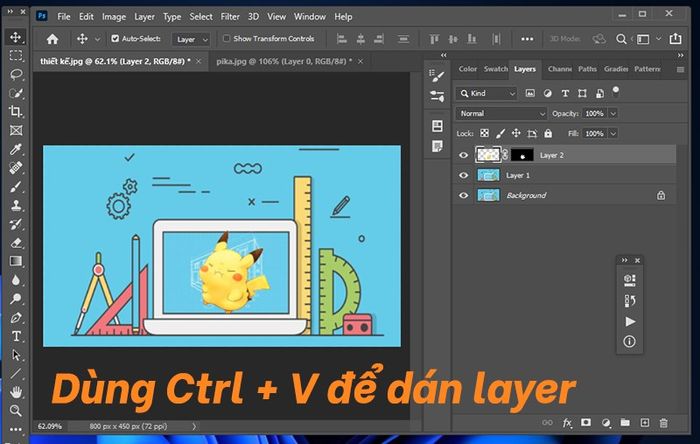The height and width of the screenshot is (444, 700).
Task: Open the Kind filter dropdown
Action: pyautogui.click(x=487, y=93)
